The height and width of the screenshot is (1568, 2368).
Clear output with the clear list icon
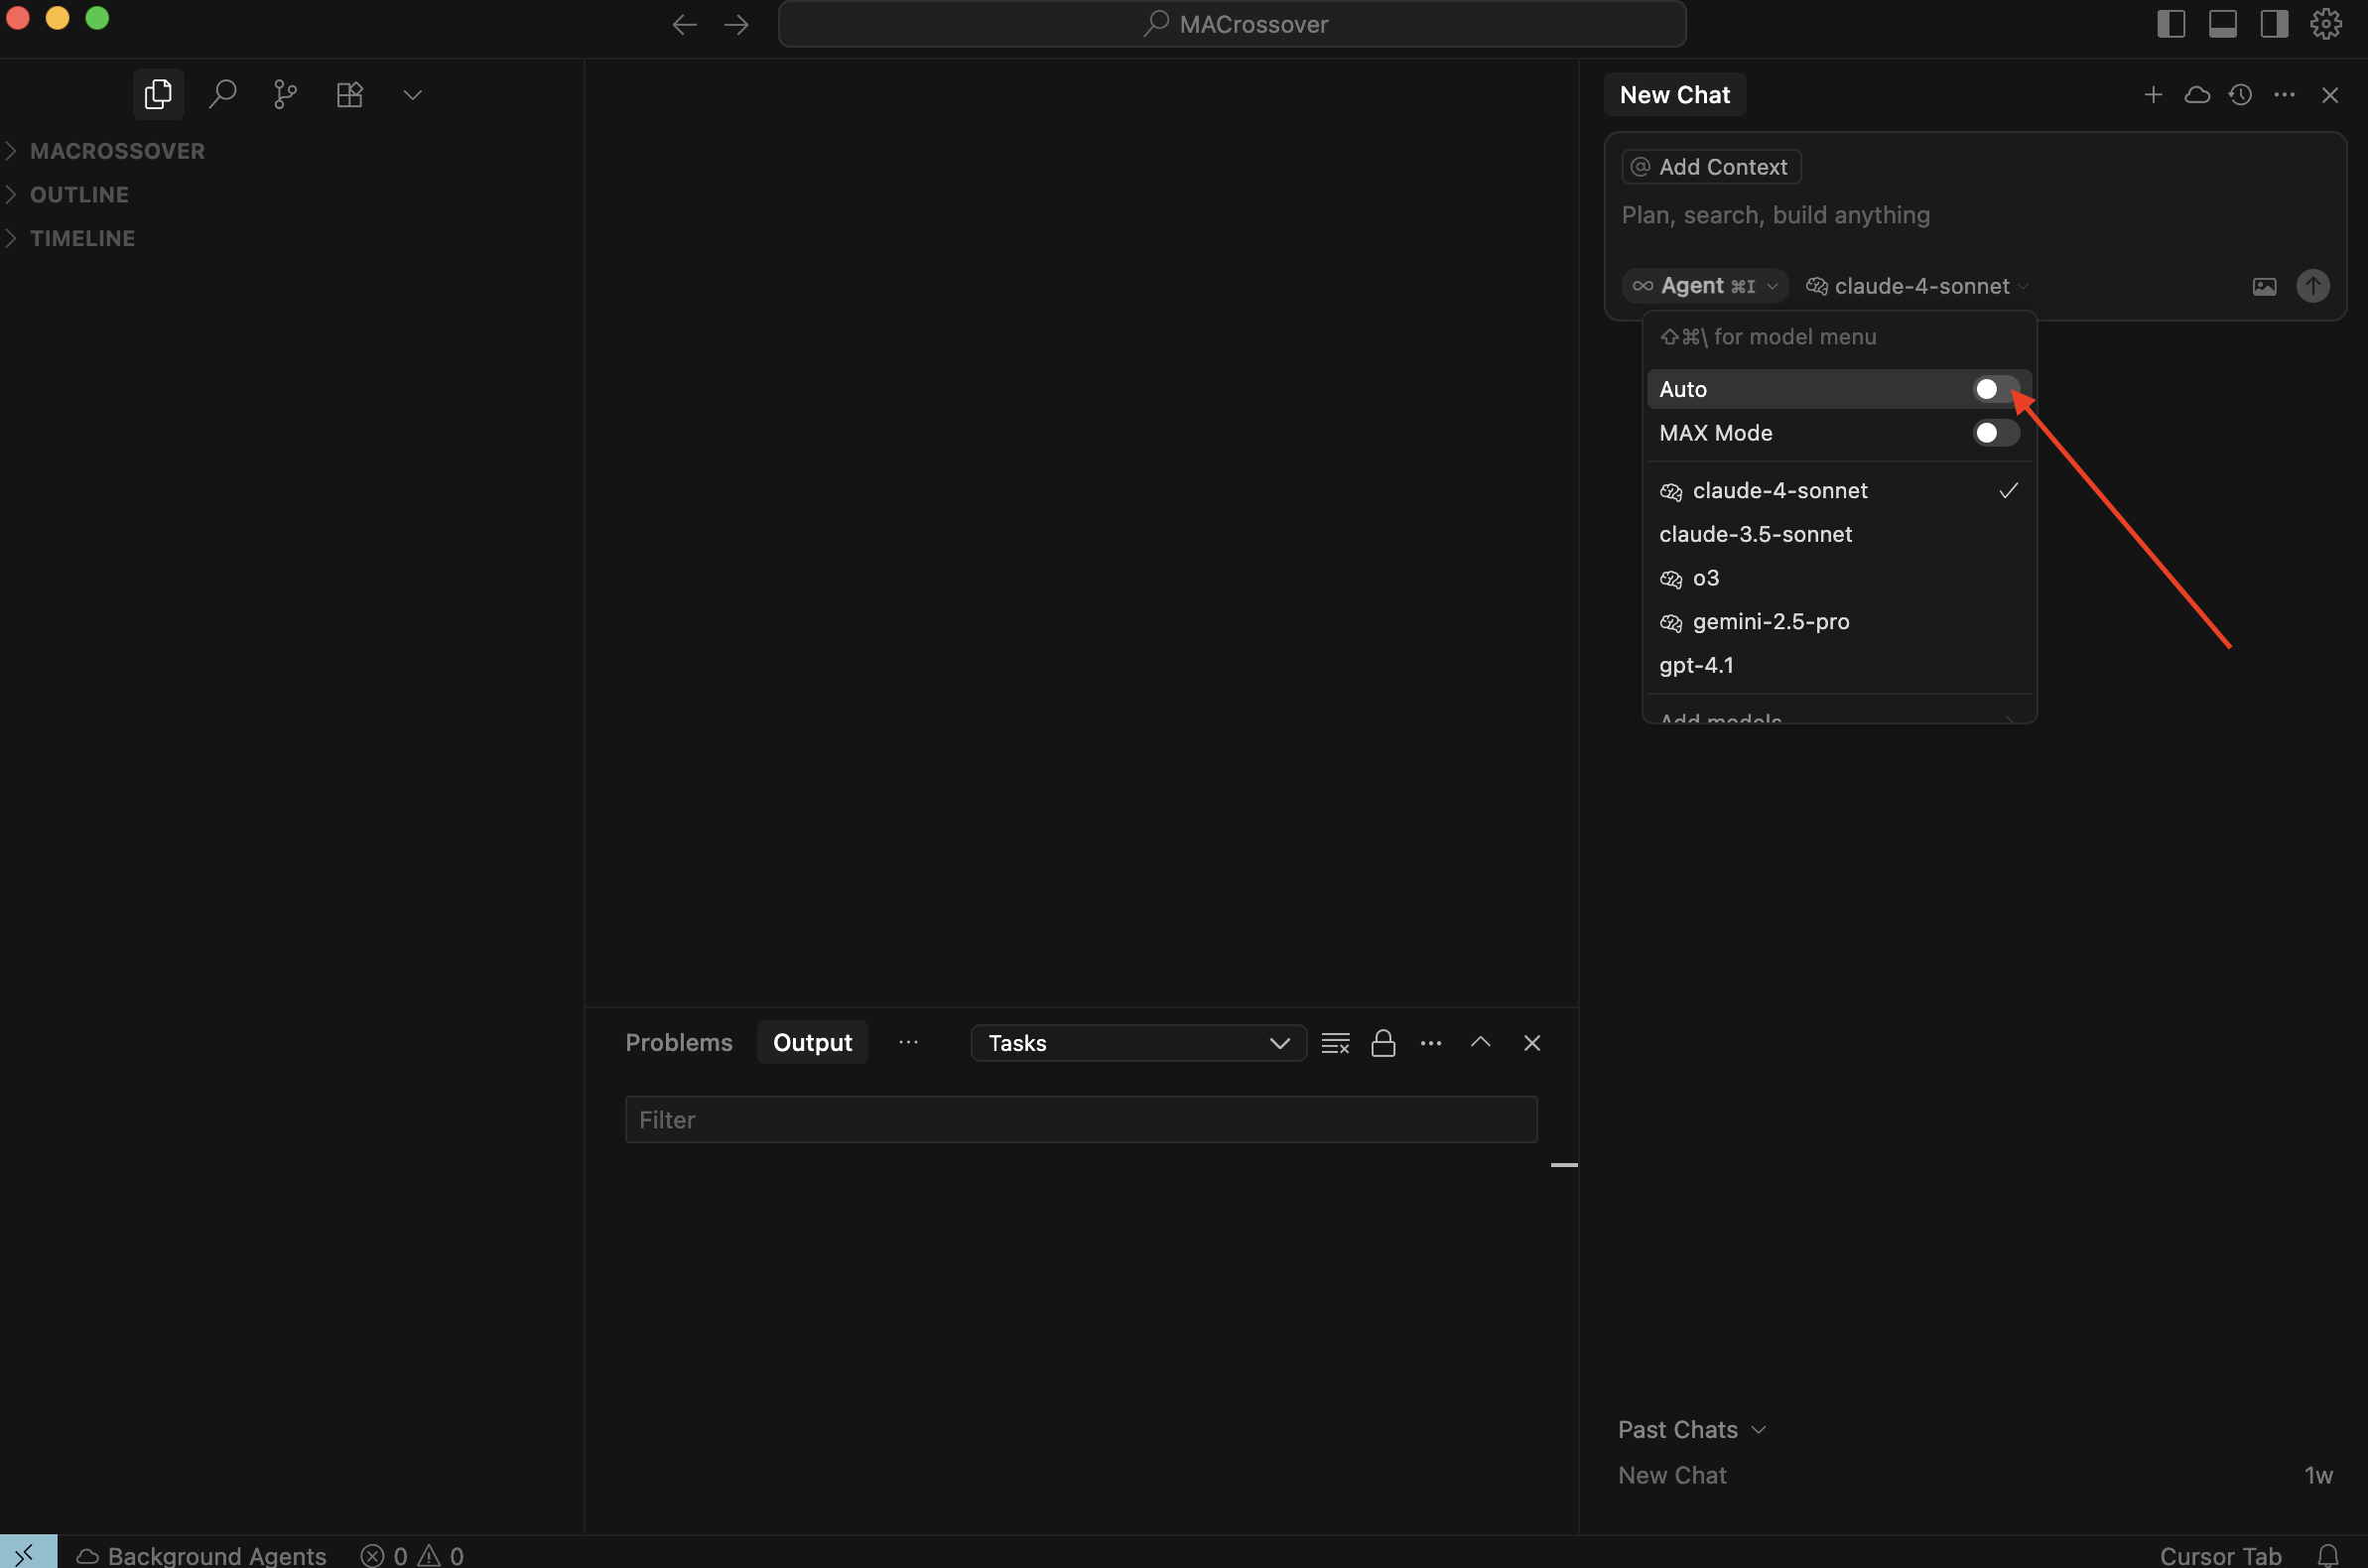tap(1335, 1043)
